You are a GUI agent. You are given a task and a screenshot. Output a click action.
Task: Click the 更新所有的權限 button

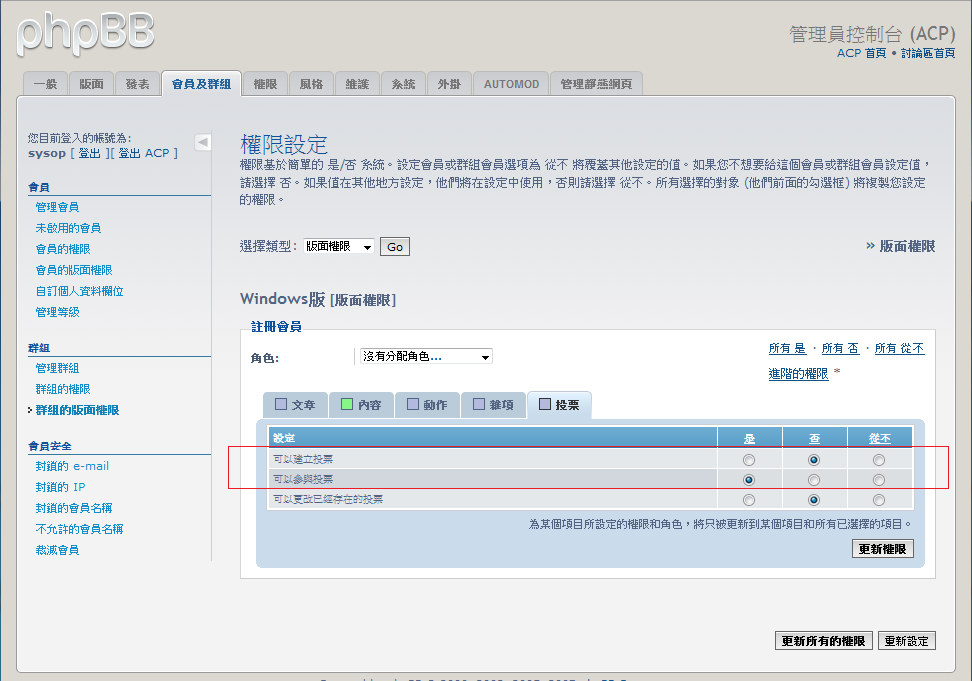[x=824, y=641]
